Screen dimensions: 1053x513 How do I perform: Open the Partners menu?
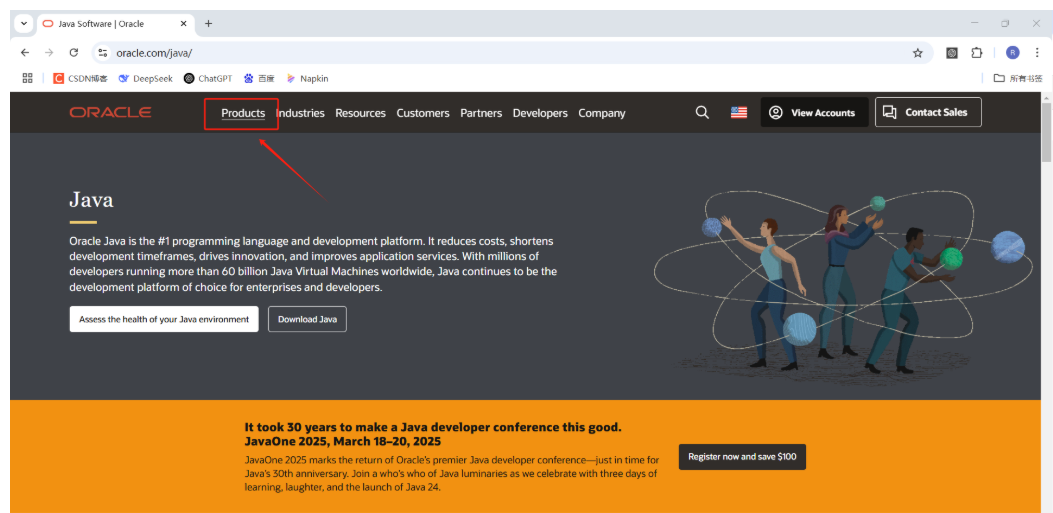tap(481, 113)
